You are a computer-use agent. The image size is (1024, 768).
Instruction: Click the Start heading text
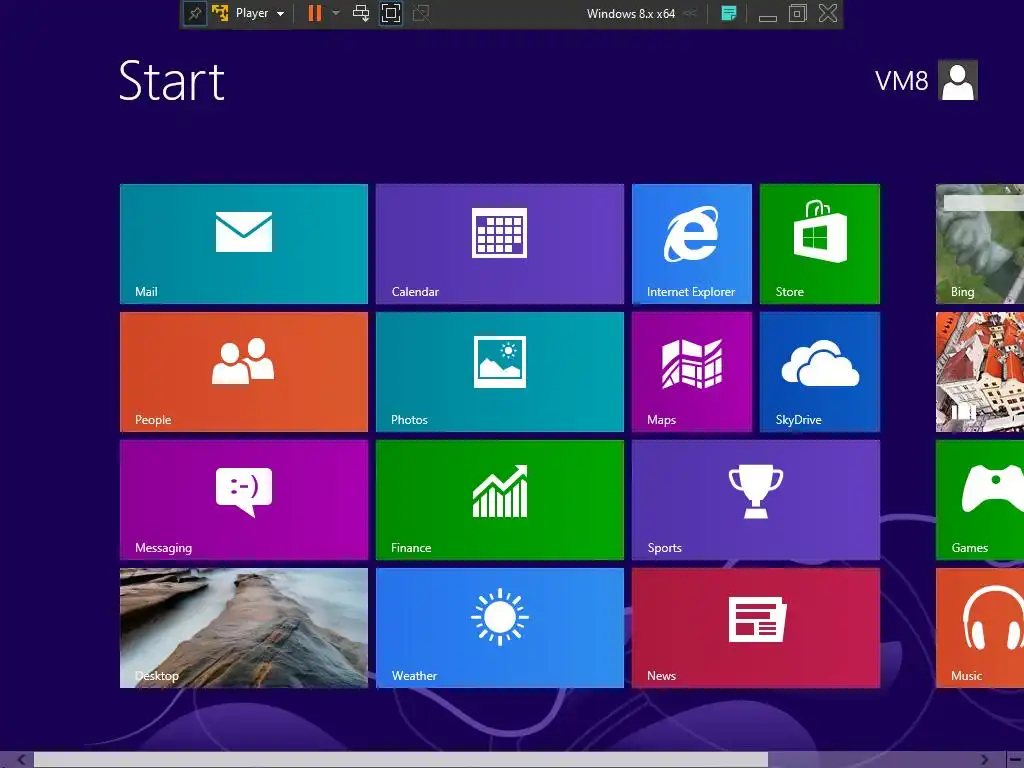(172, 81)
